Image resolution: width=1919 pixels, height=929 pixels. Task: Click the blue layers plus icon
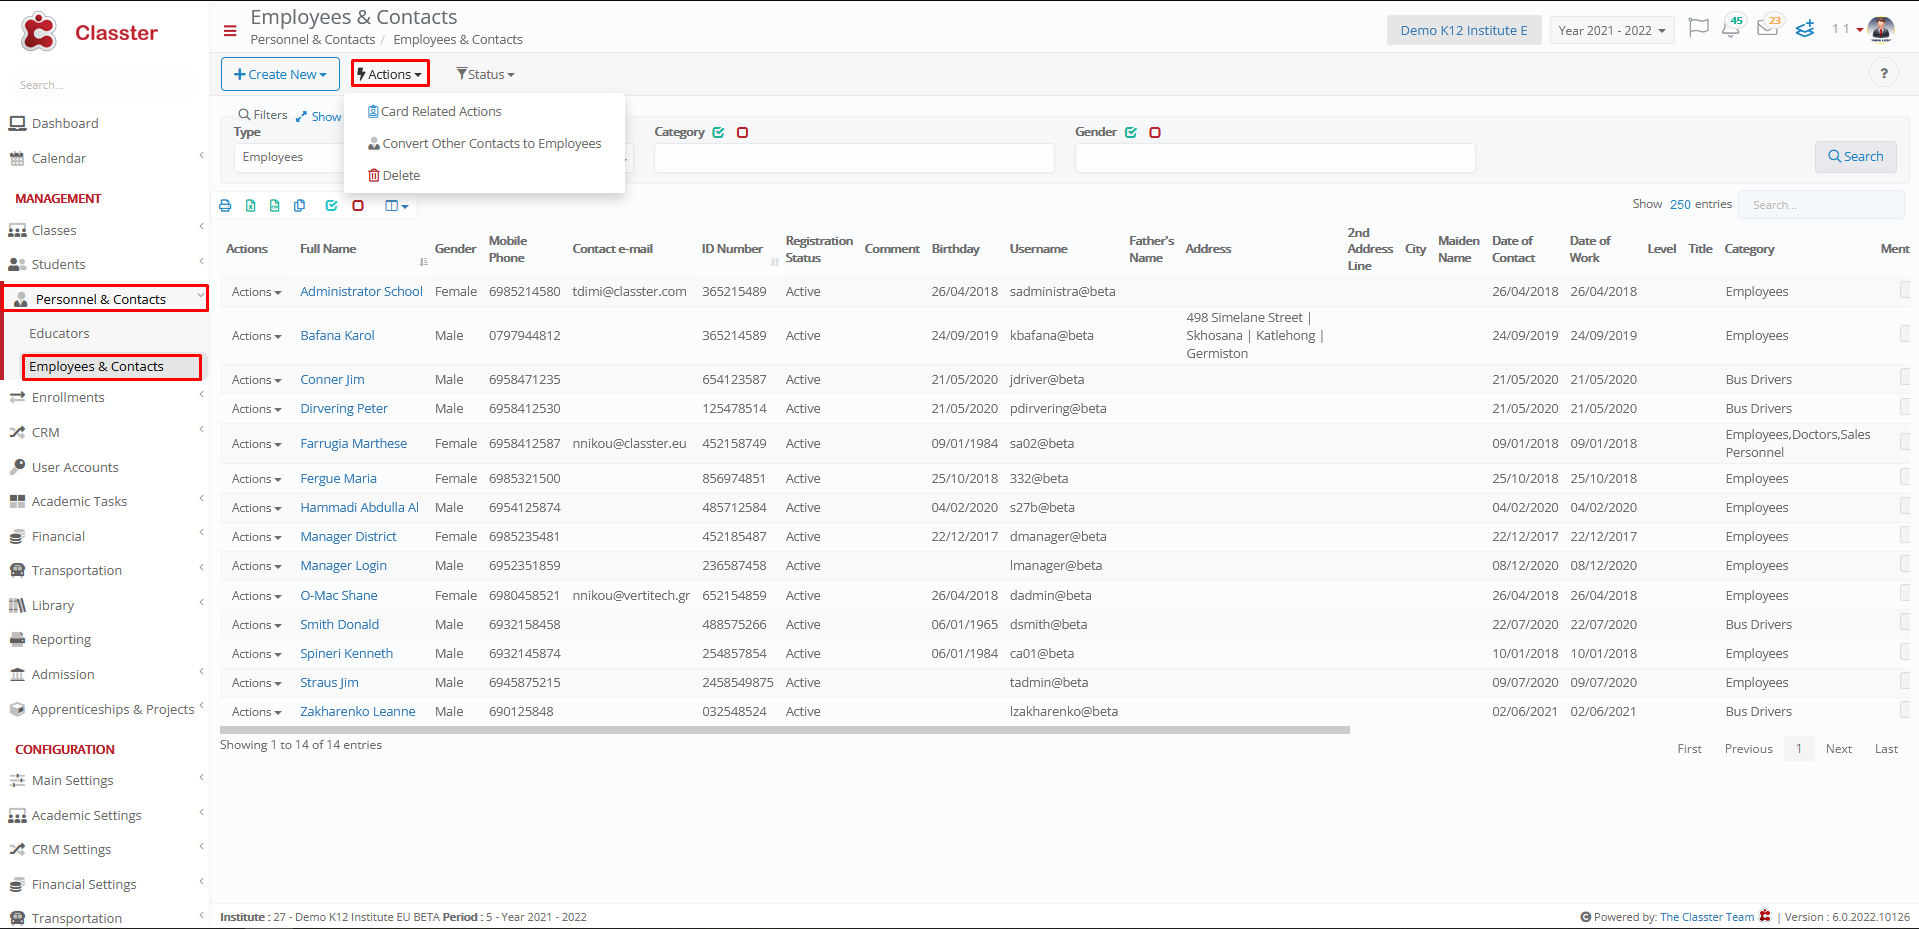(x=1805, y=29)
